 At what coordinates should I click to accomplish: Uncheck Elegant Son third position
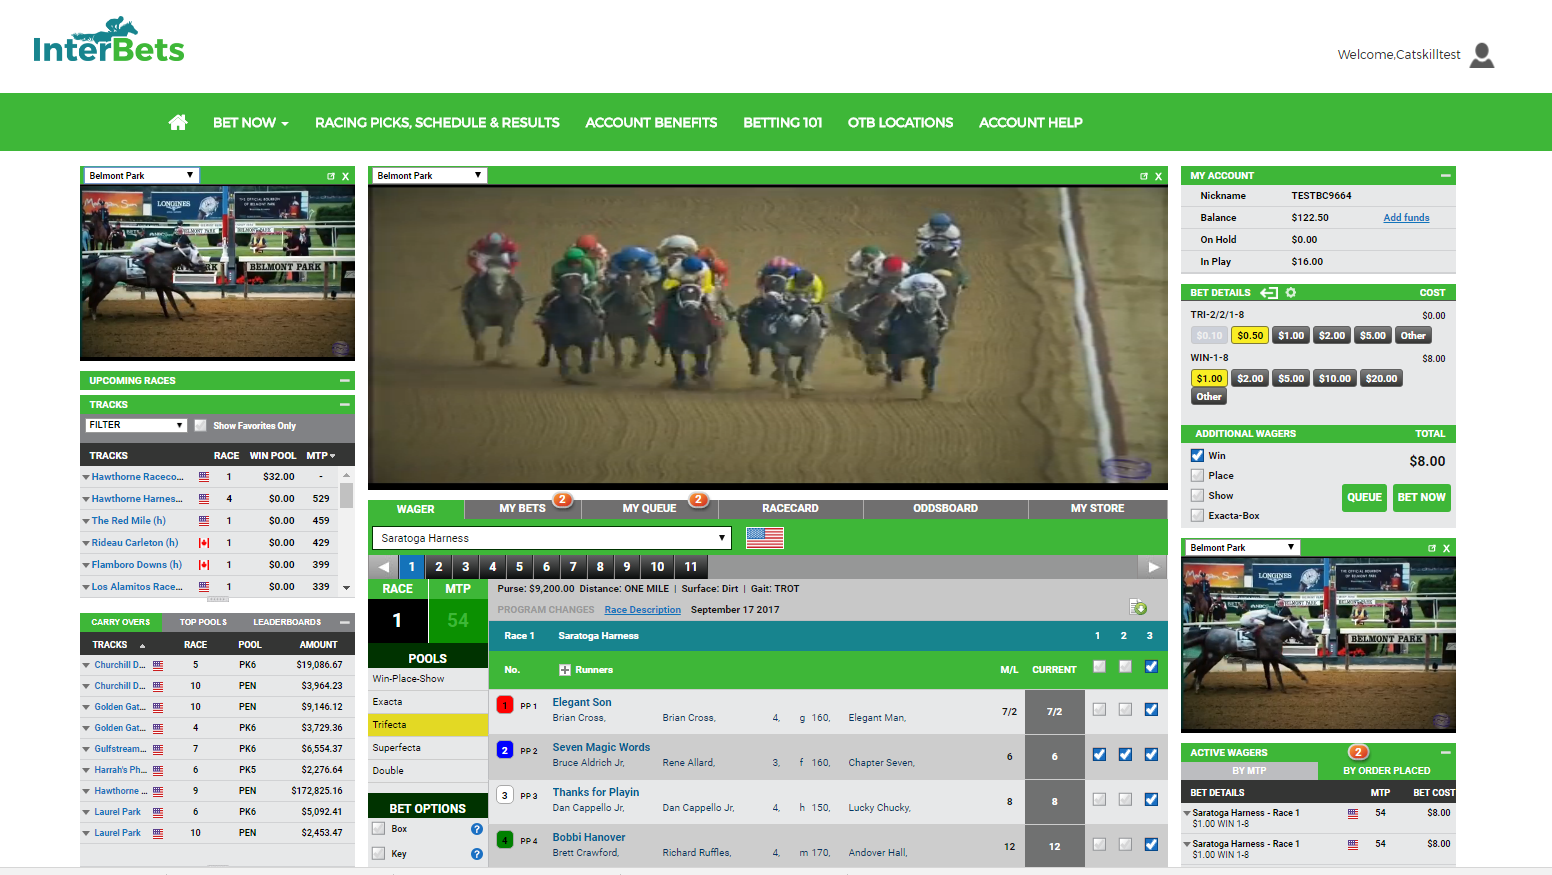[1151, 710]
